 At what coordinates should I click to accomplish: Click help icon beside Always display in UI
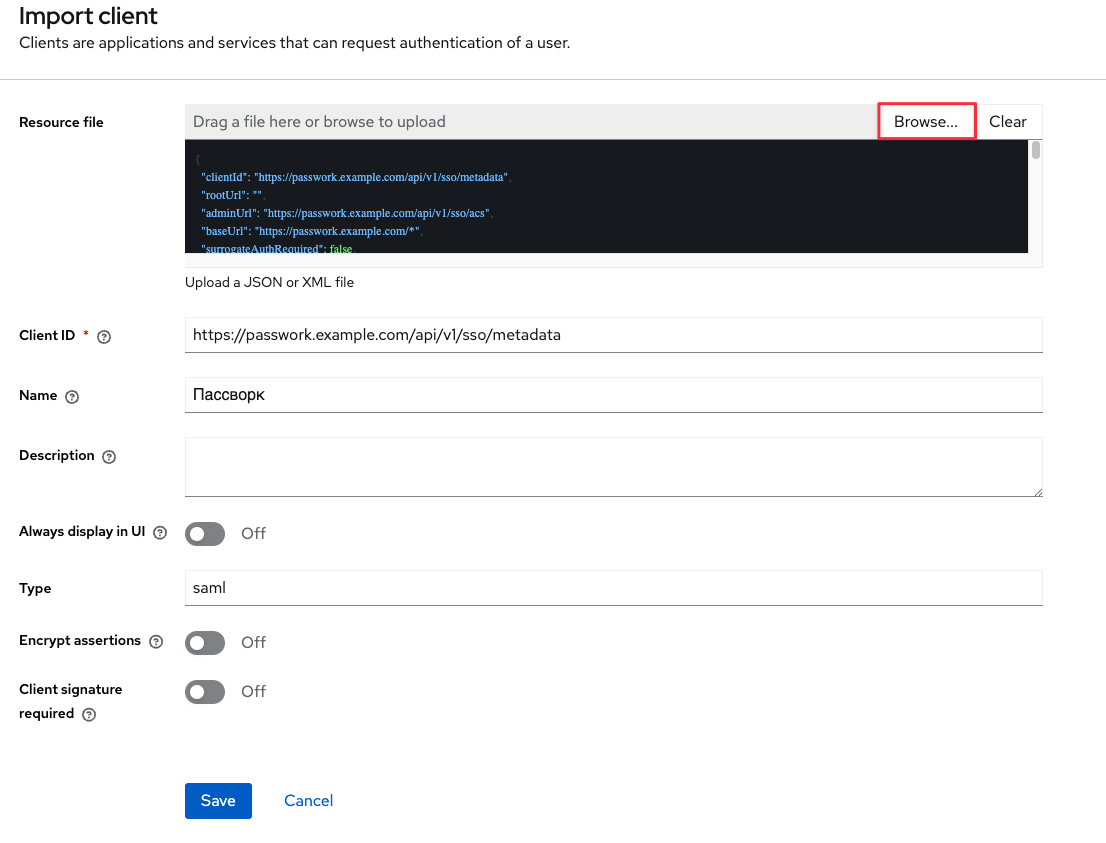coord(160,532)
